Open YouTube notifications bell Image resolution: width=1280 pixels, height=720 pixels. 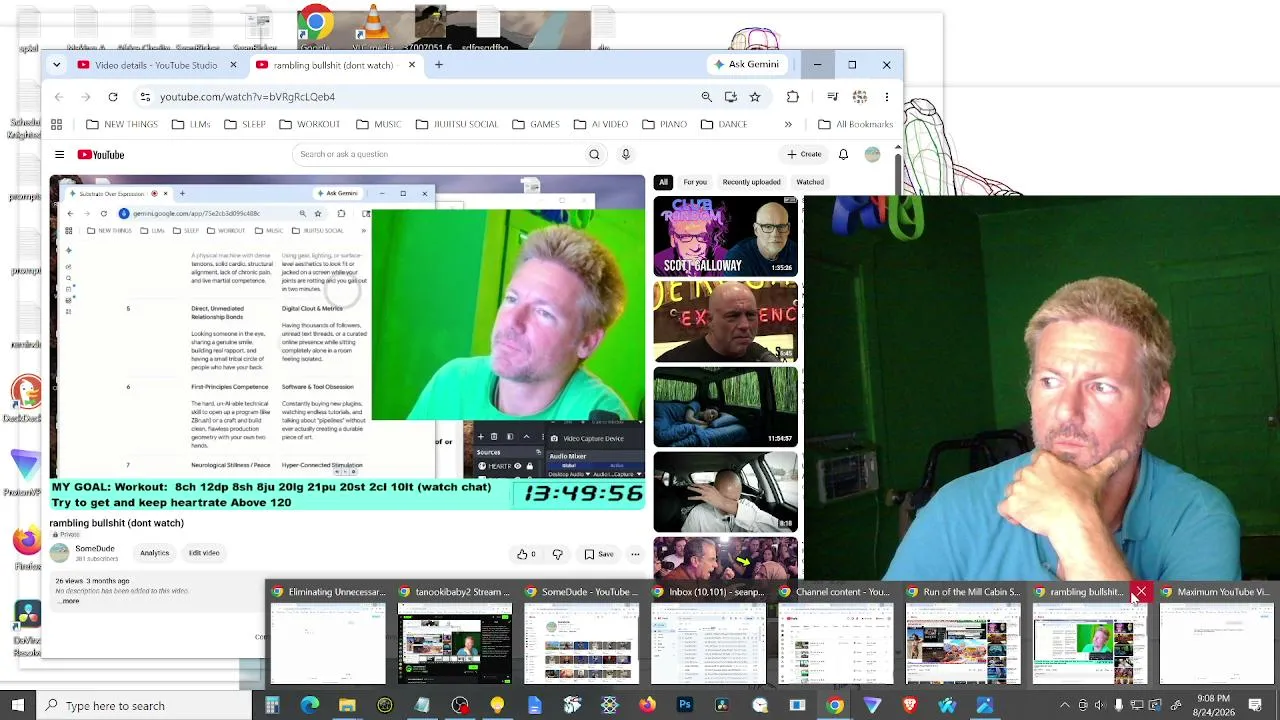843,154
